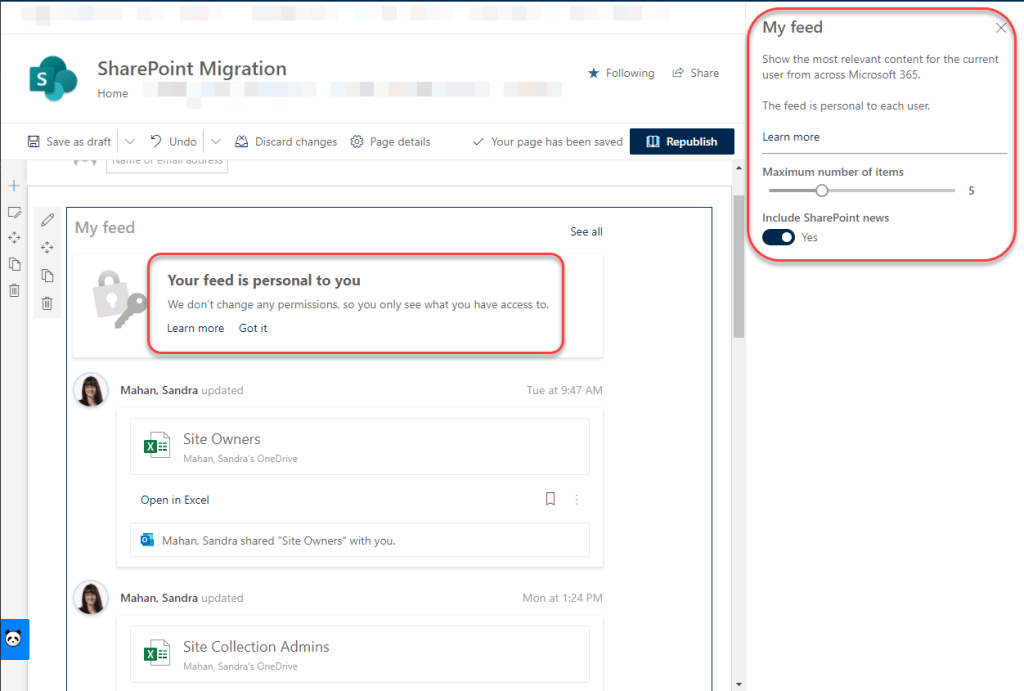Open more options for the Site Owners item

point(577,500)
